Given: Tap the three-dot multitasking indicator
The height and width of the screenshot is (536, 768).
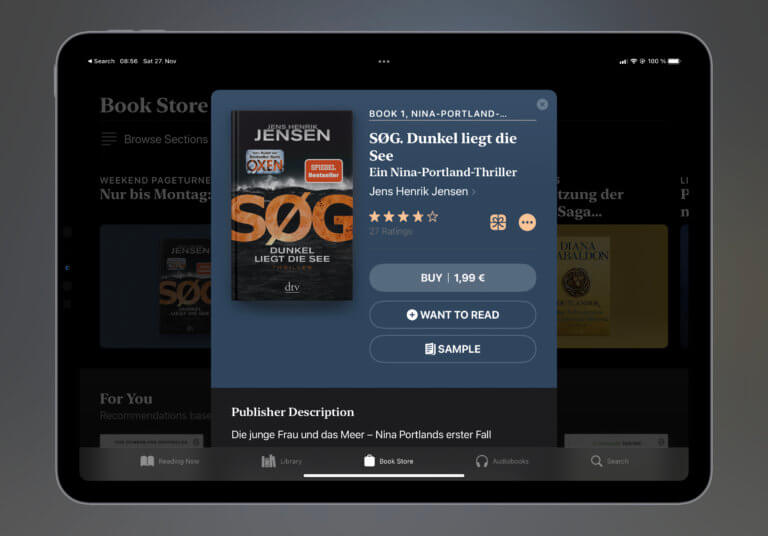Looking at the screenshot, I should (384, 62).
